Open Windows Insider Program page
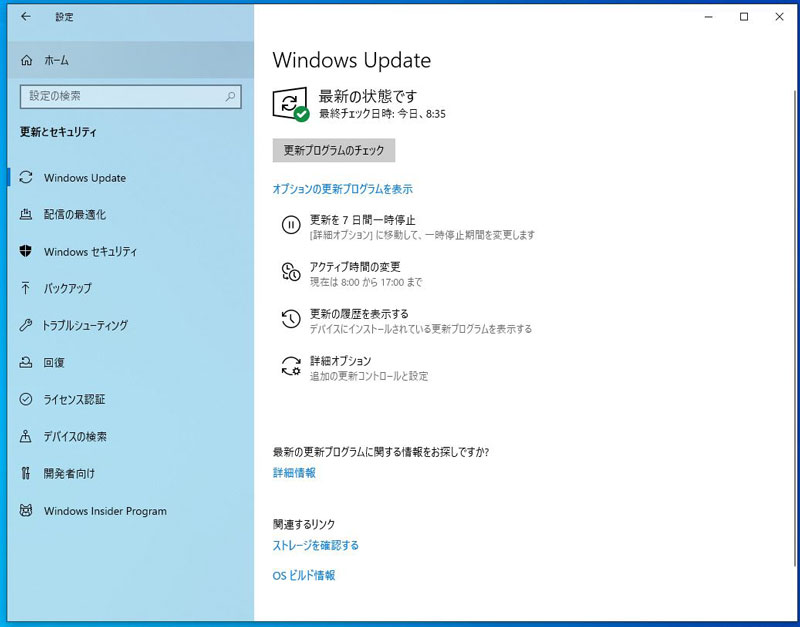The width and height of the screenshot is (800, 627). [131, 510]
